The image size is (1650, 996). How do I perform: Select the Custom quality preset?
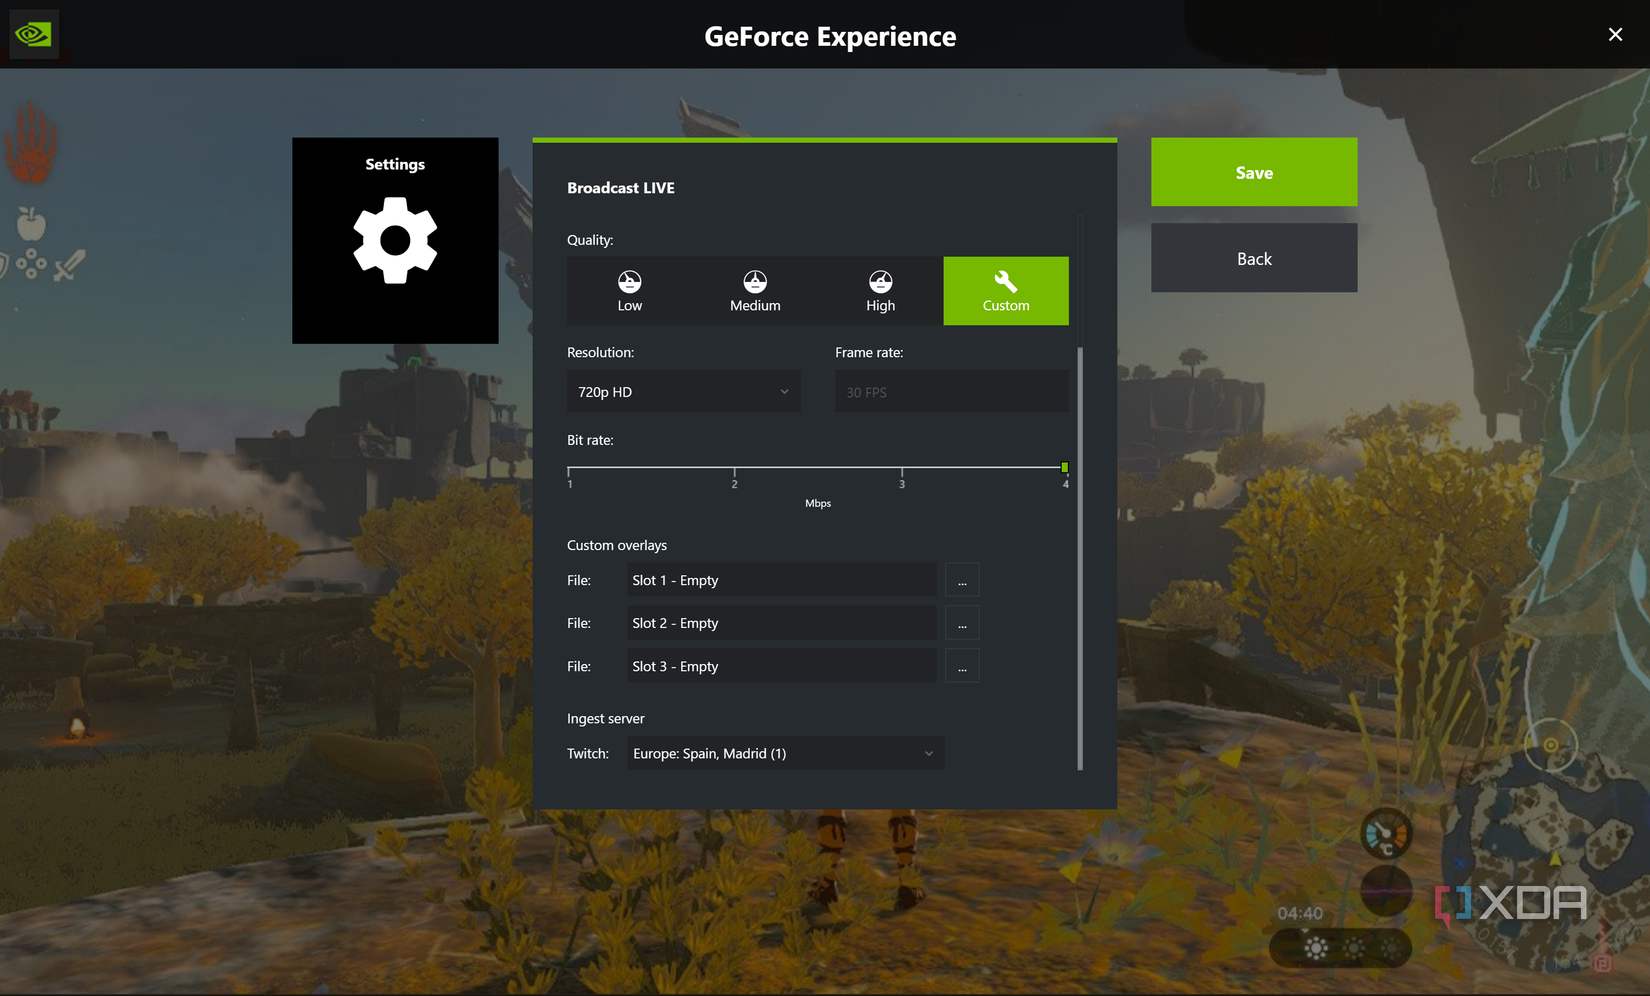pyautogui.click(x=1005, y=291)
